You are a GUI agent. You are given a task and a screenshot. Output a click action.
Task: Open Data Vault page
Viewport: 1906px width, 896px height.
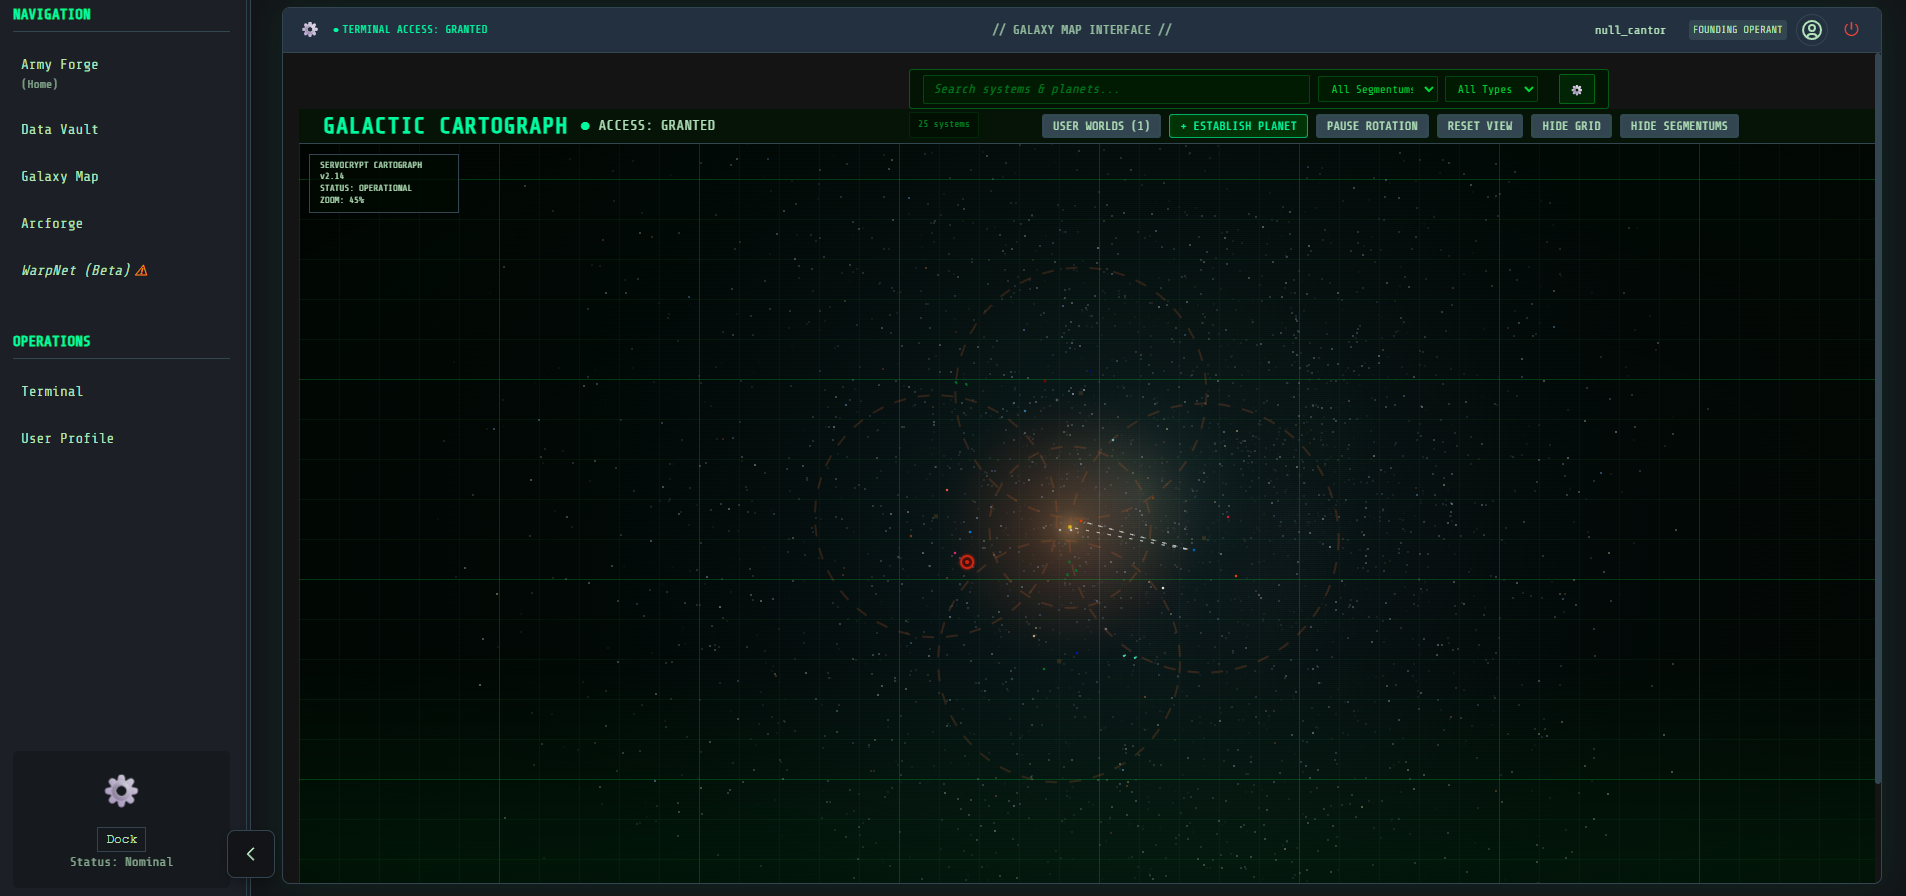[60, 130]
